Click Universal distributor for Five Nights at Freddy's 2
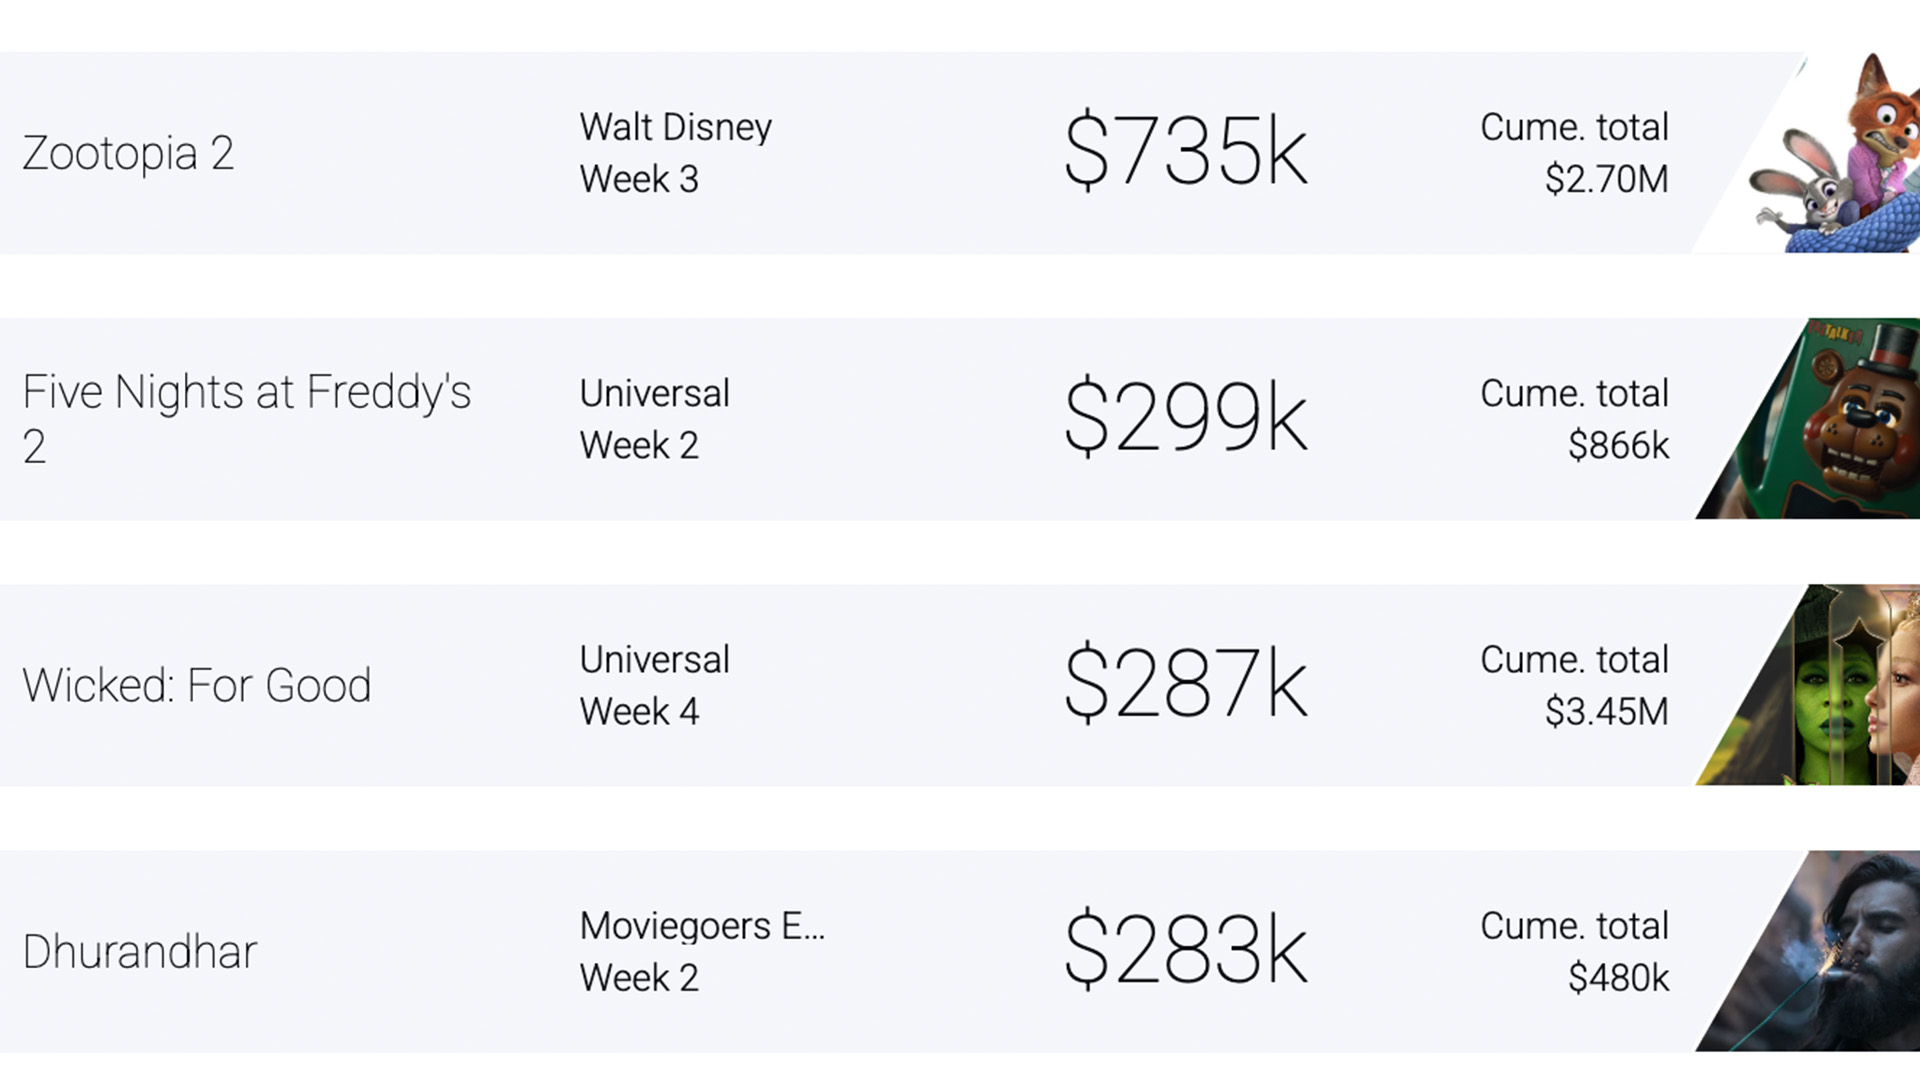 click(x=655, y=393)
